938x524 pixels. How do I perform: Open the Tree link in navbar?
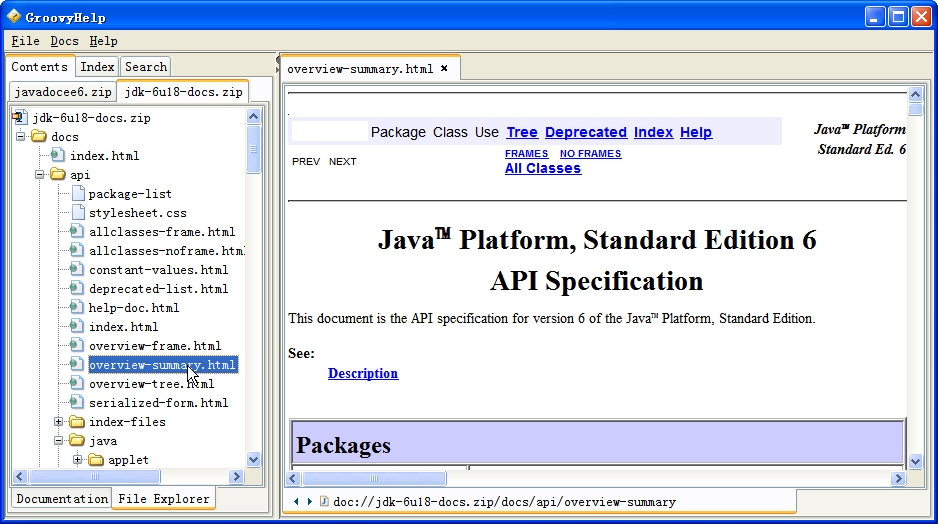[522, 132]
